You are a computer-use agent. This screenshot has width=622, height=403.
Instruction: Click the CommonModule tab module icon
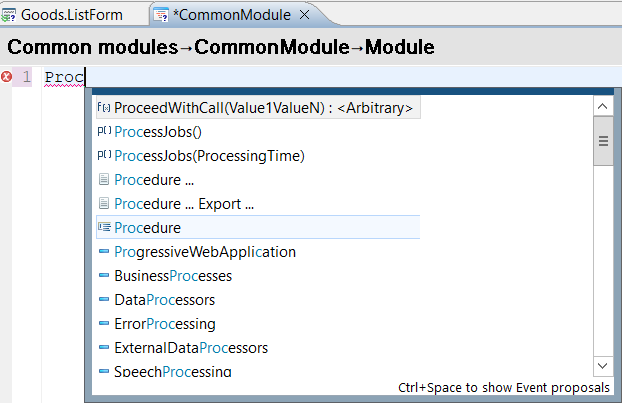(x=161, y=15)
